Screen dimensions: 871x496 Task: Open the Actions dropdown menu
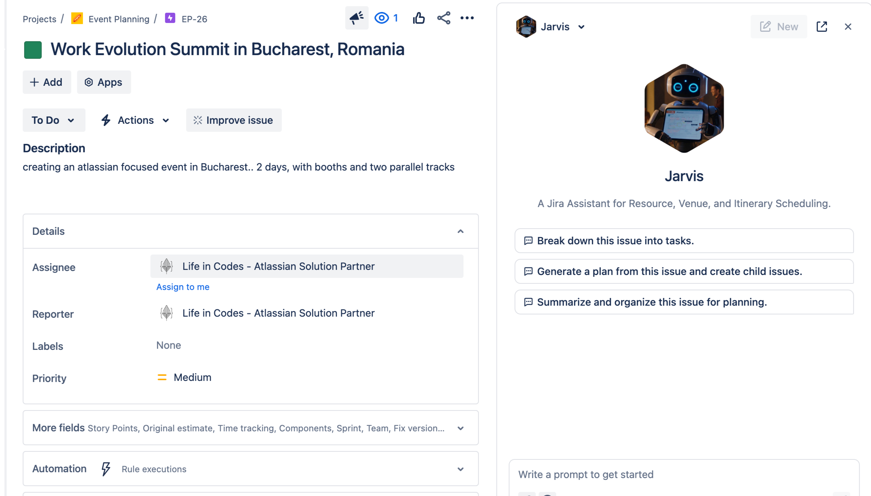pyautogui.click(x=135, y=120)
